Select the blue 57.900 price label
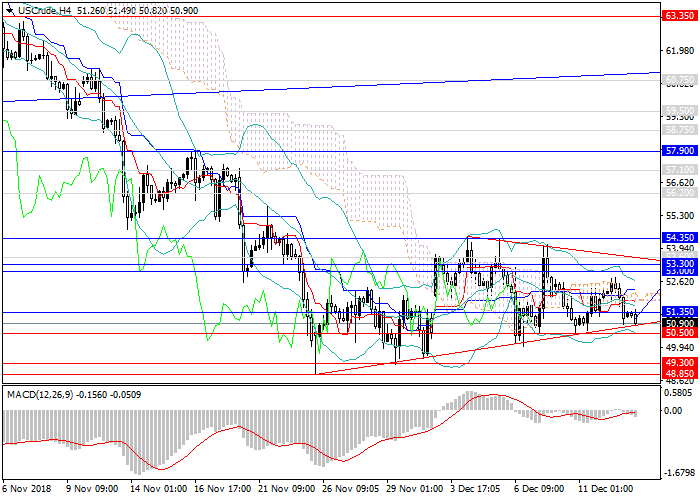700x500 pixels. (679, 151)
